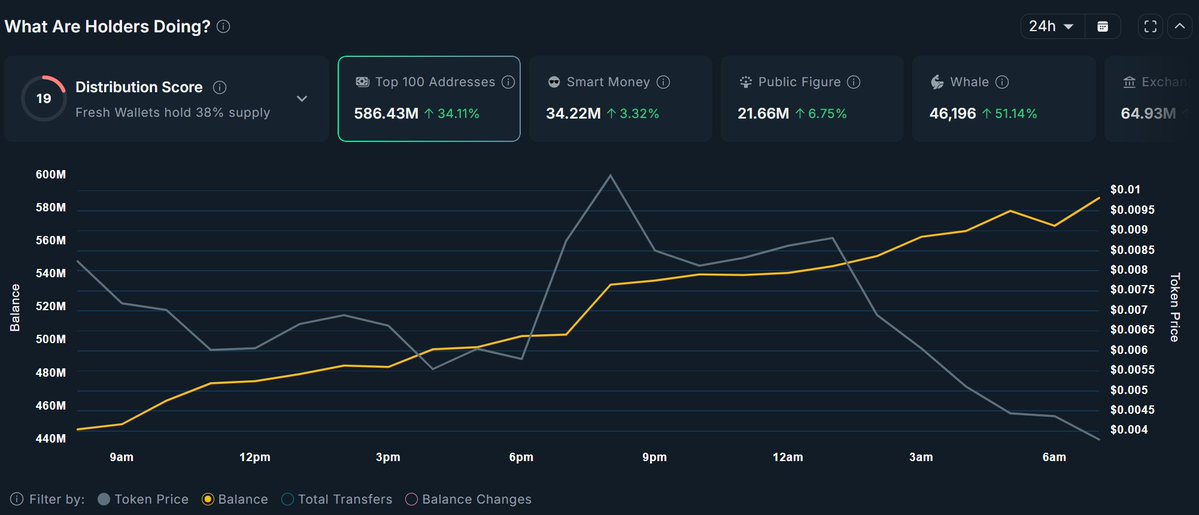The image size is (1199, 515).
Task: Toggle the Balance series filter
Action: (x=235, y=499)
